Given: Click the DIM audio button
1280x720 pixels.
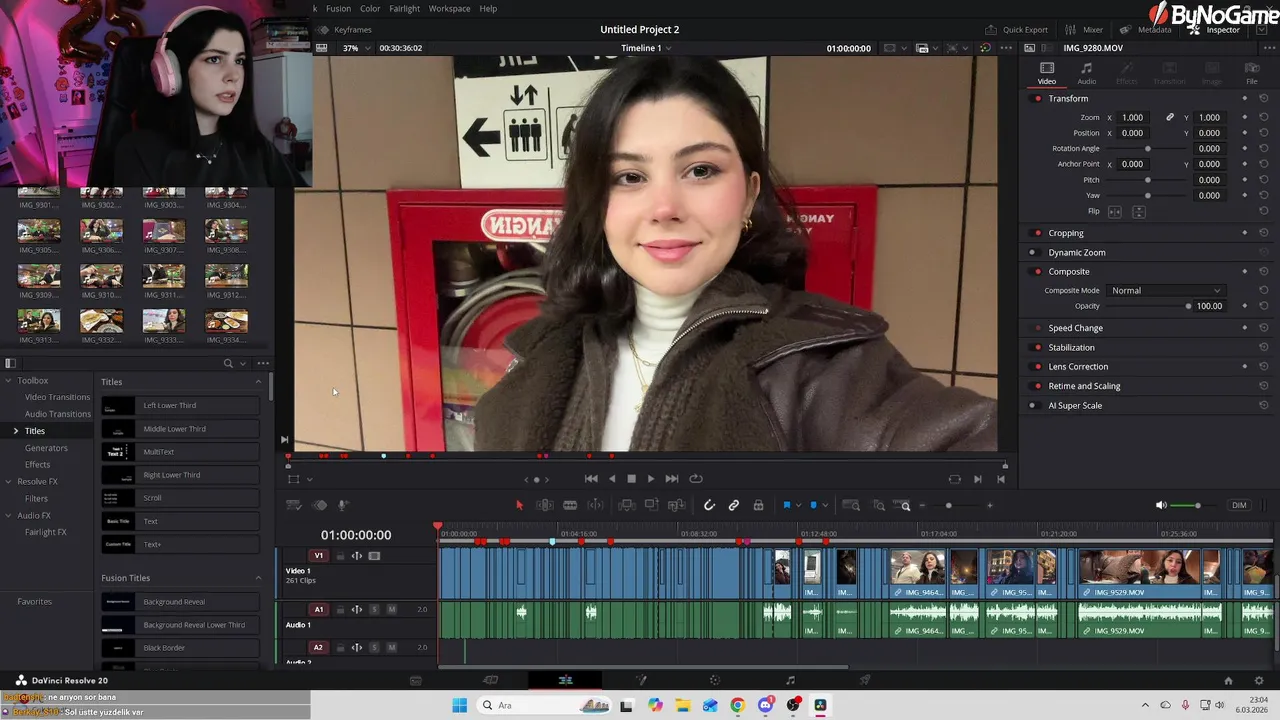Looking at the screenshot, I should [x=1239, y=505].
